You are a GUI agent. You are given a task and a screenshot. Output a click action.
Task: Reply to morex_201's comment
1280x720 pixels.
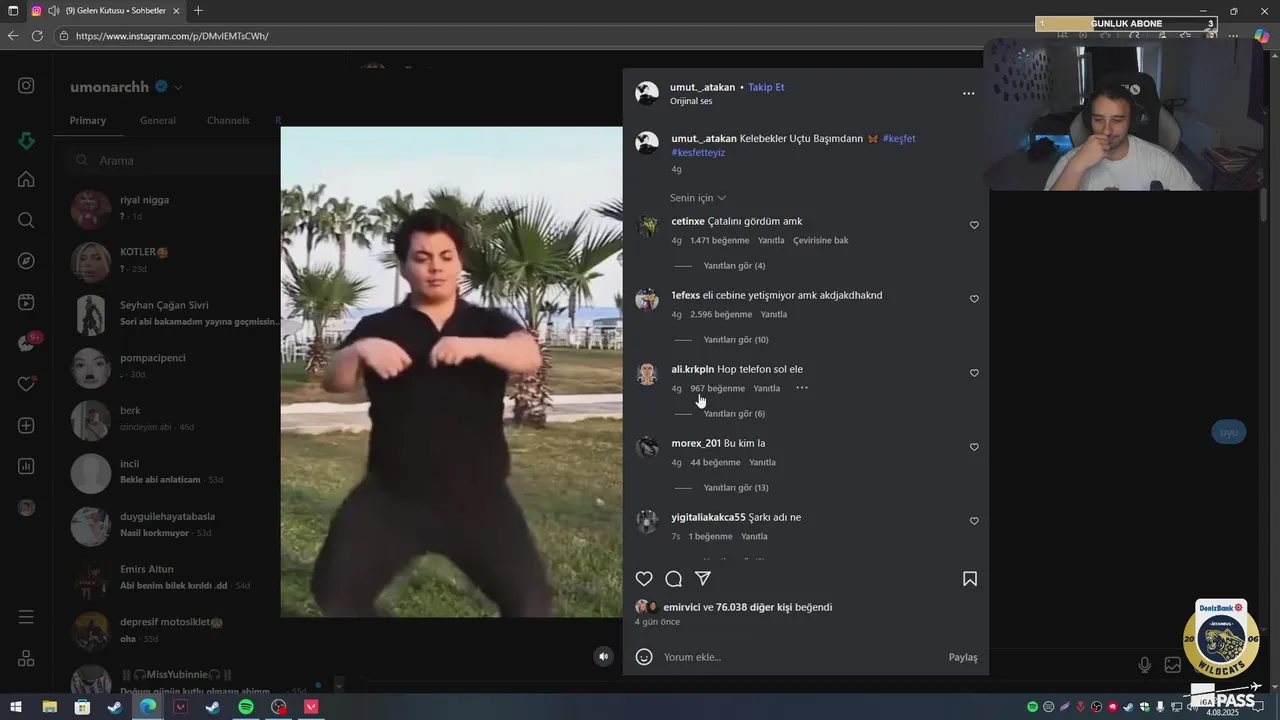[x=762, y=463]
